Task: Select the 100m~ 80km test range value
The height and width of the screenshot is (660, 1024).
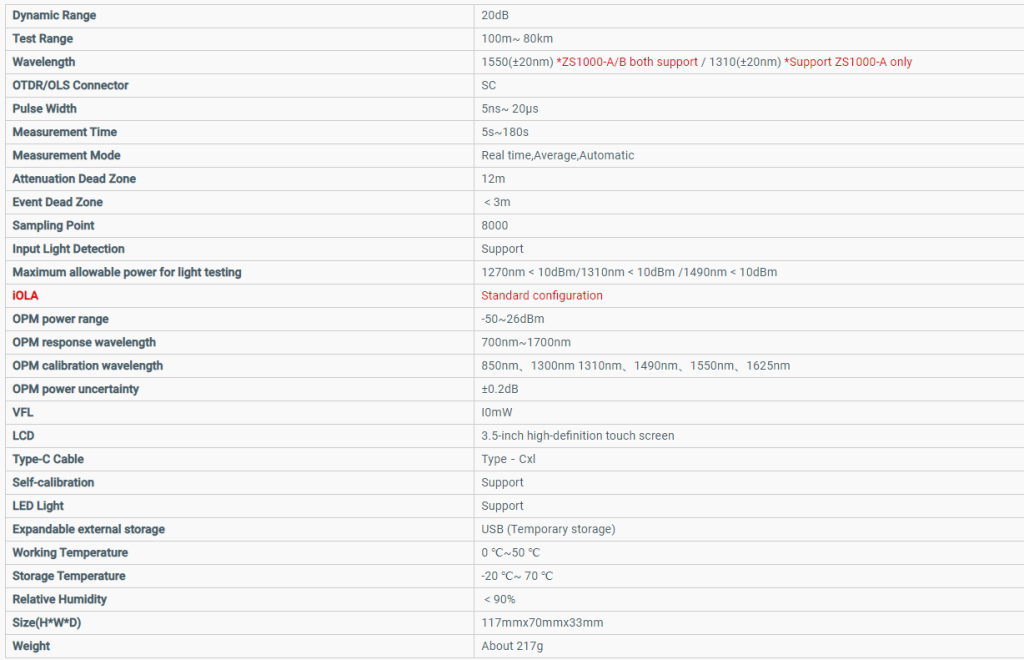Action: (x=517, y=39)
